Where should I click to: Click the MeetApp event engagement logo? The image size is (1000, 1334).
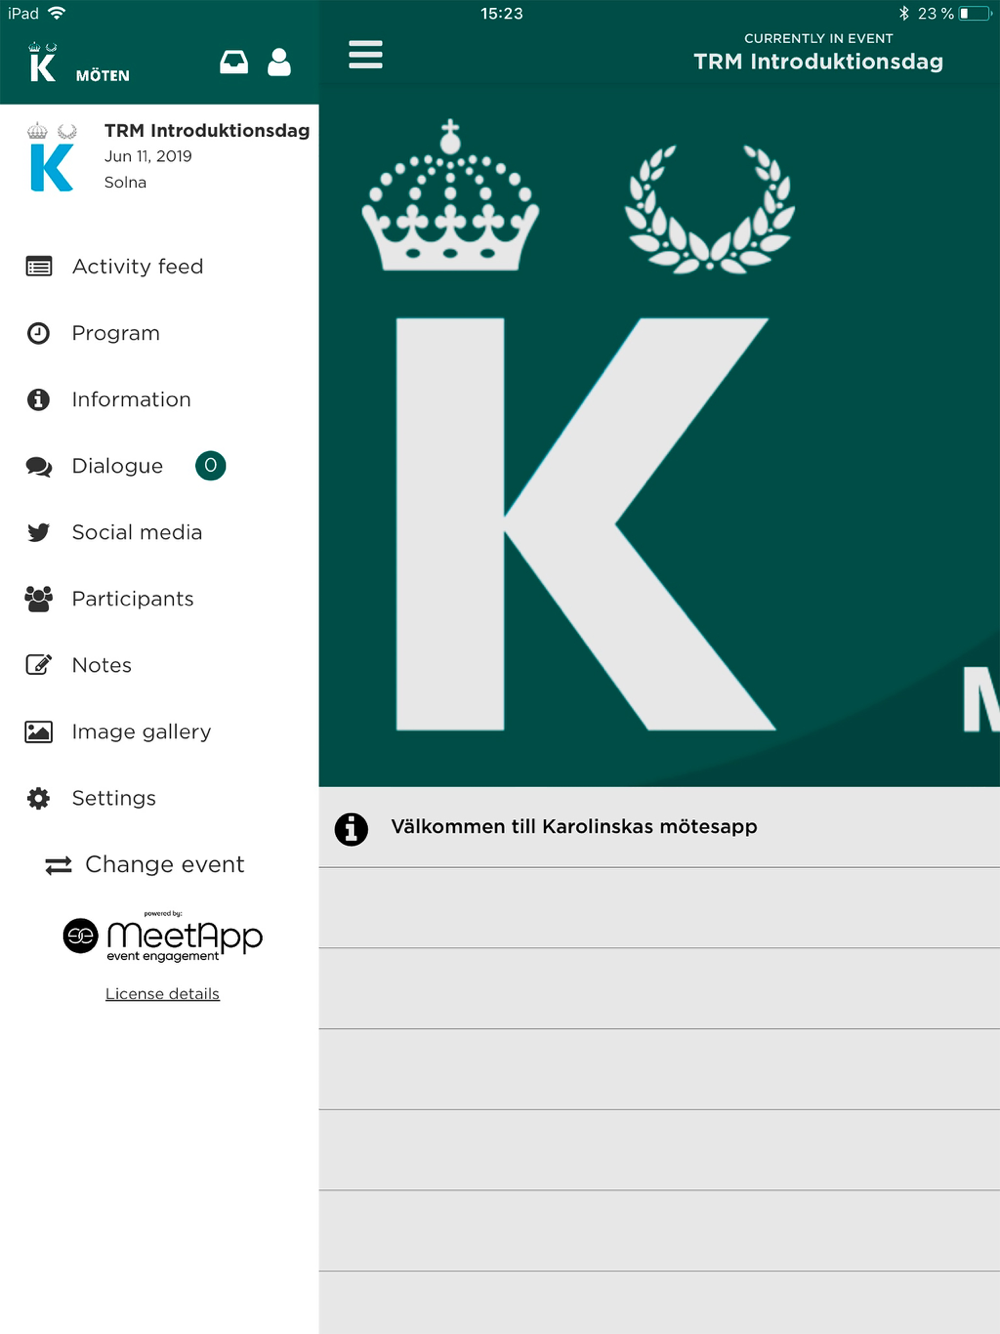pos(163,937)
